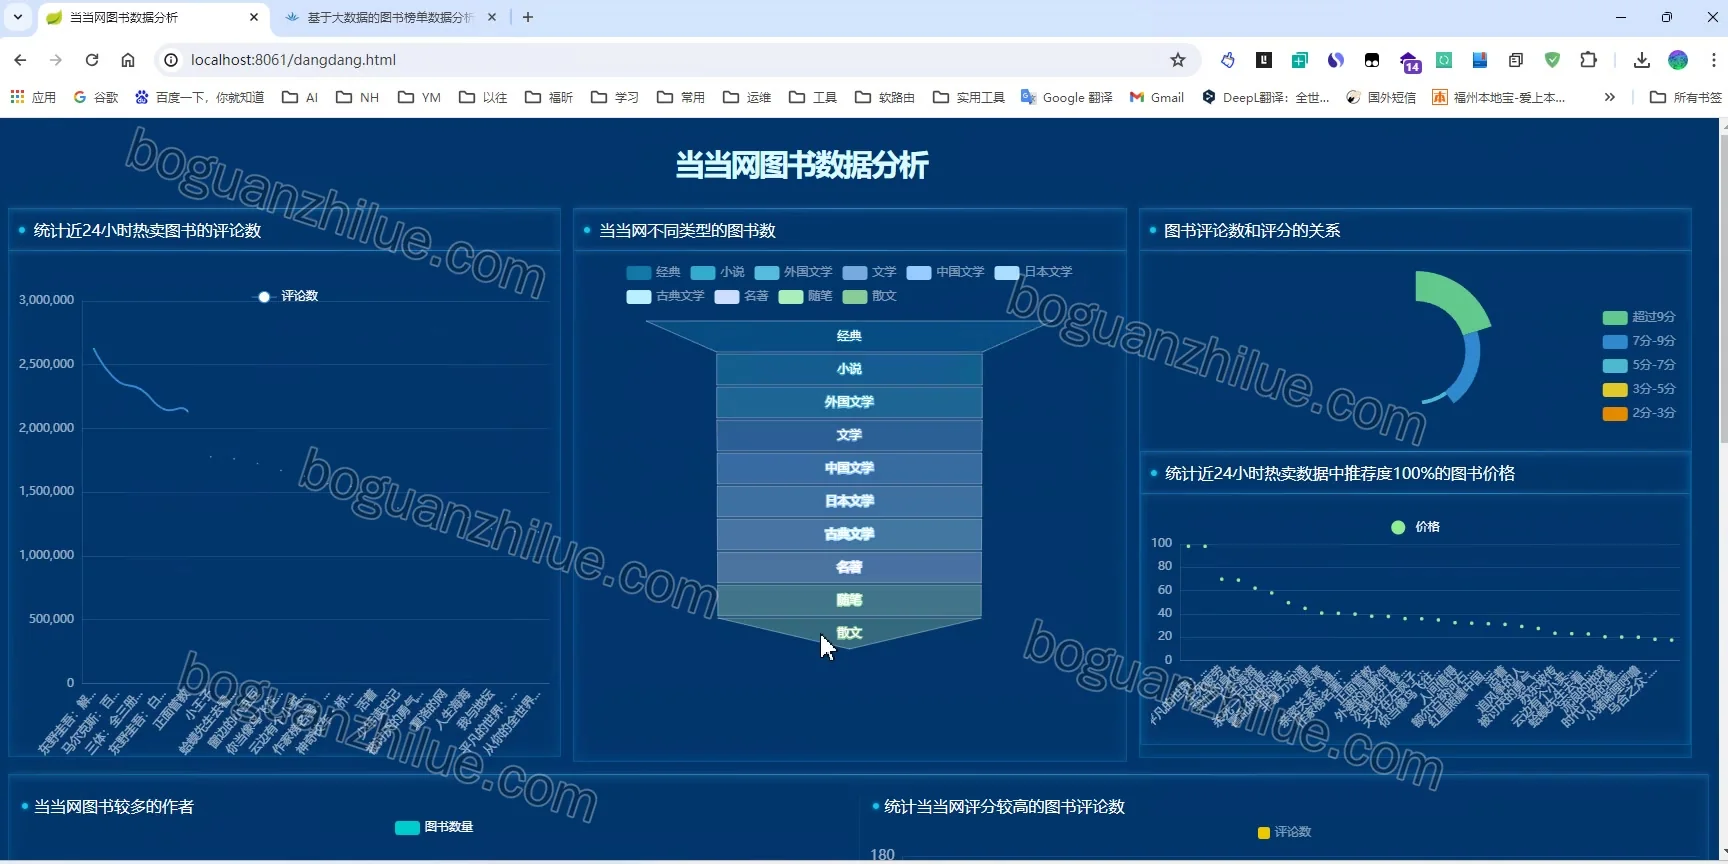Viewport: 1728px width, 864px height.
Task: Close the 基于大数据的图书榜单数据分析 tab
Action: tap(492, 17)
